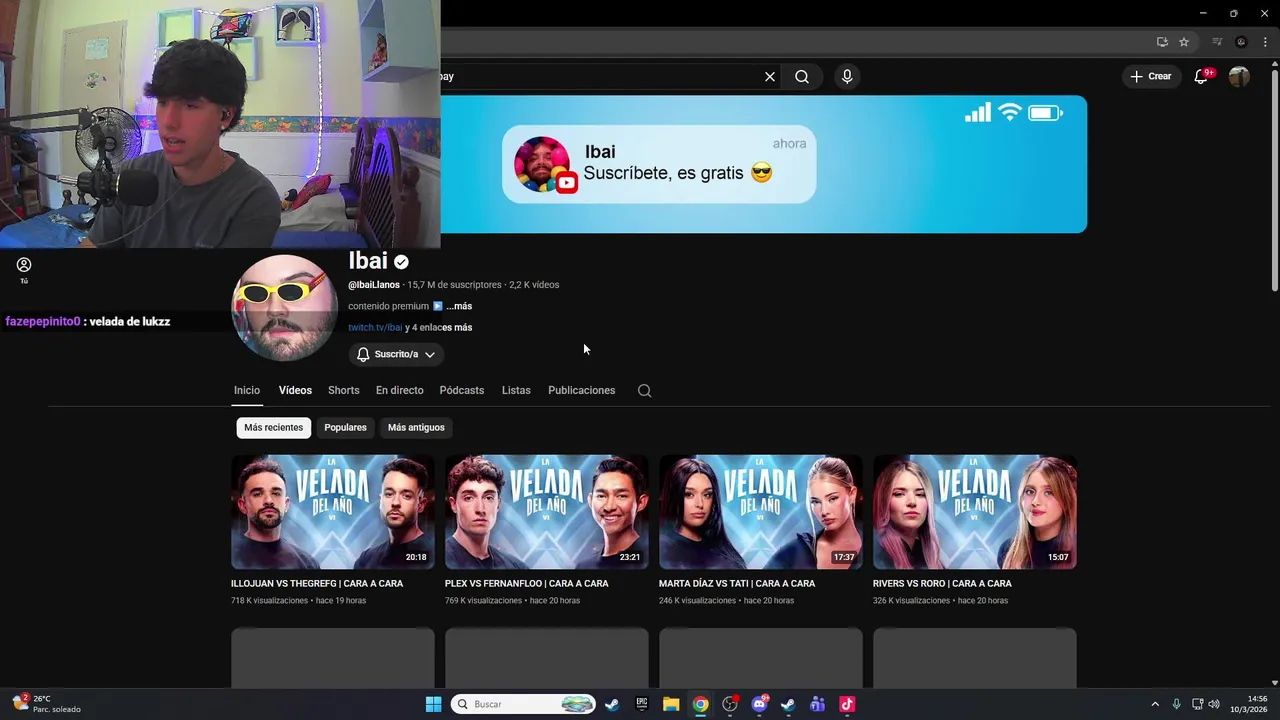Click the scrollbar up arrow
1280x720 pixels.
[1274, 65]
